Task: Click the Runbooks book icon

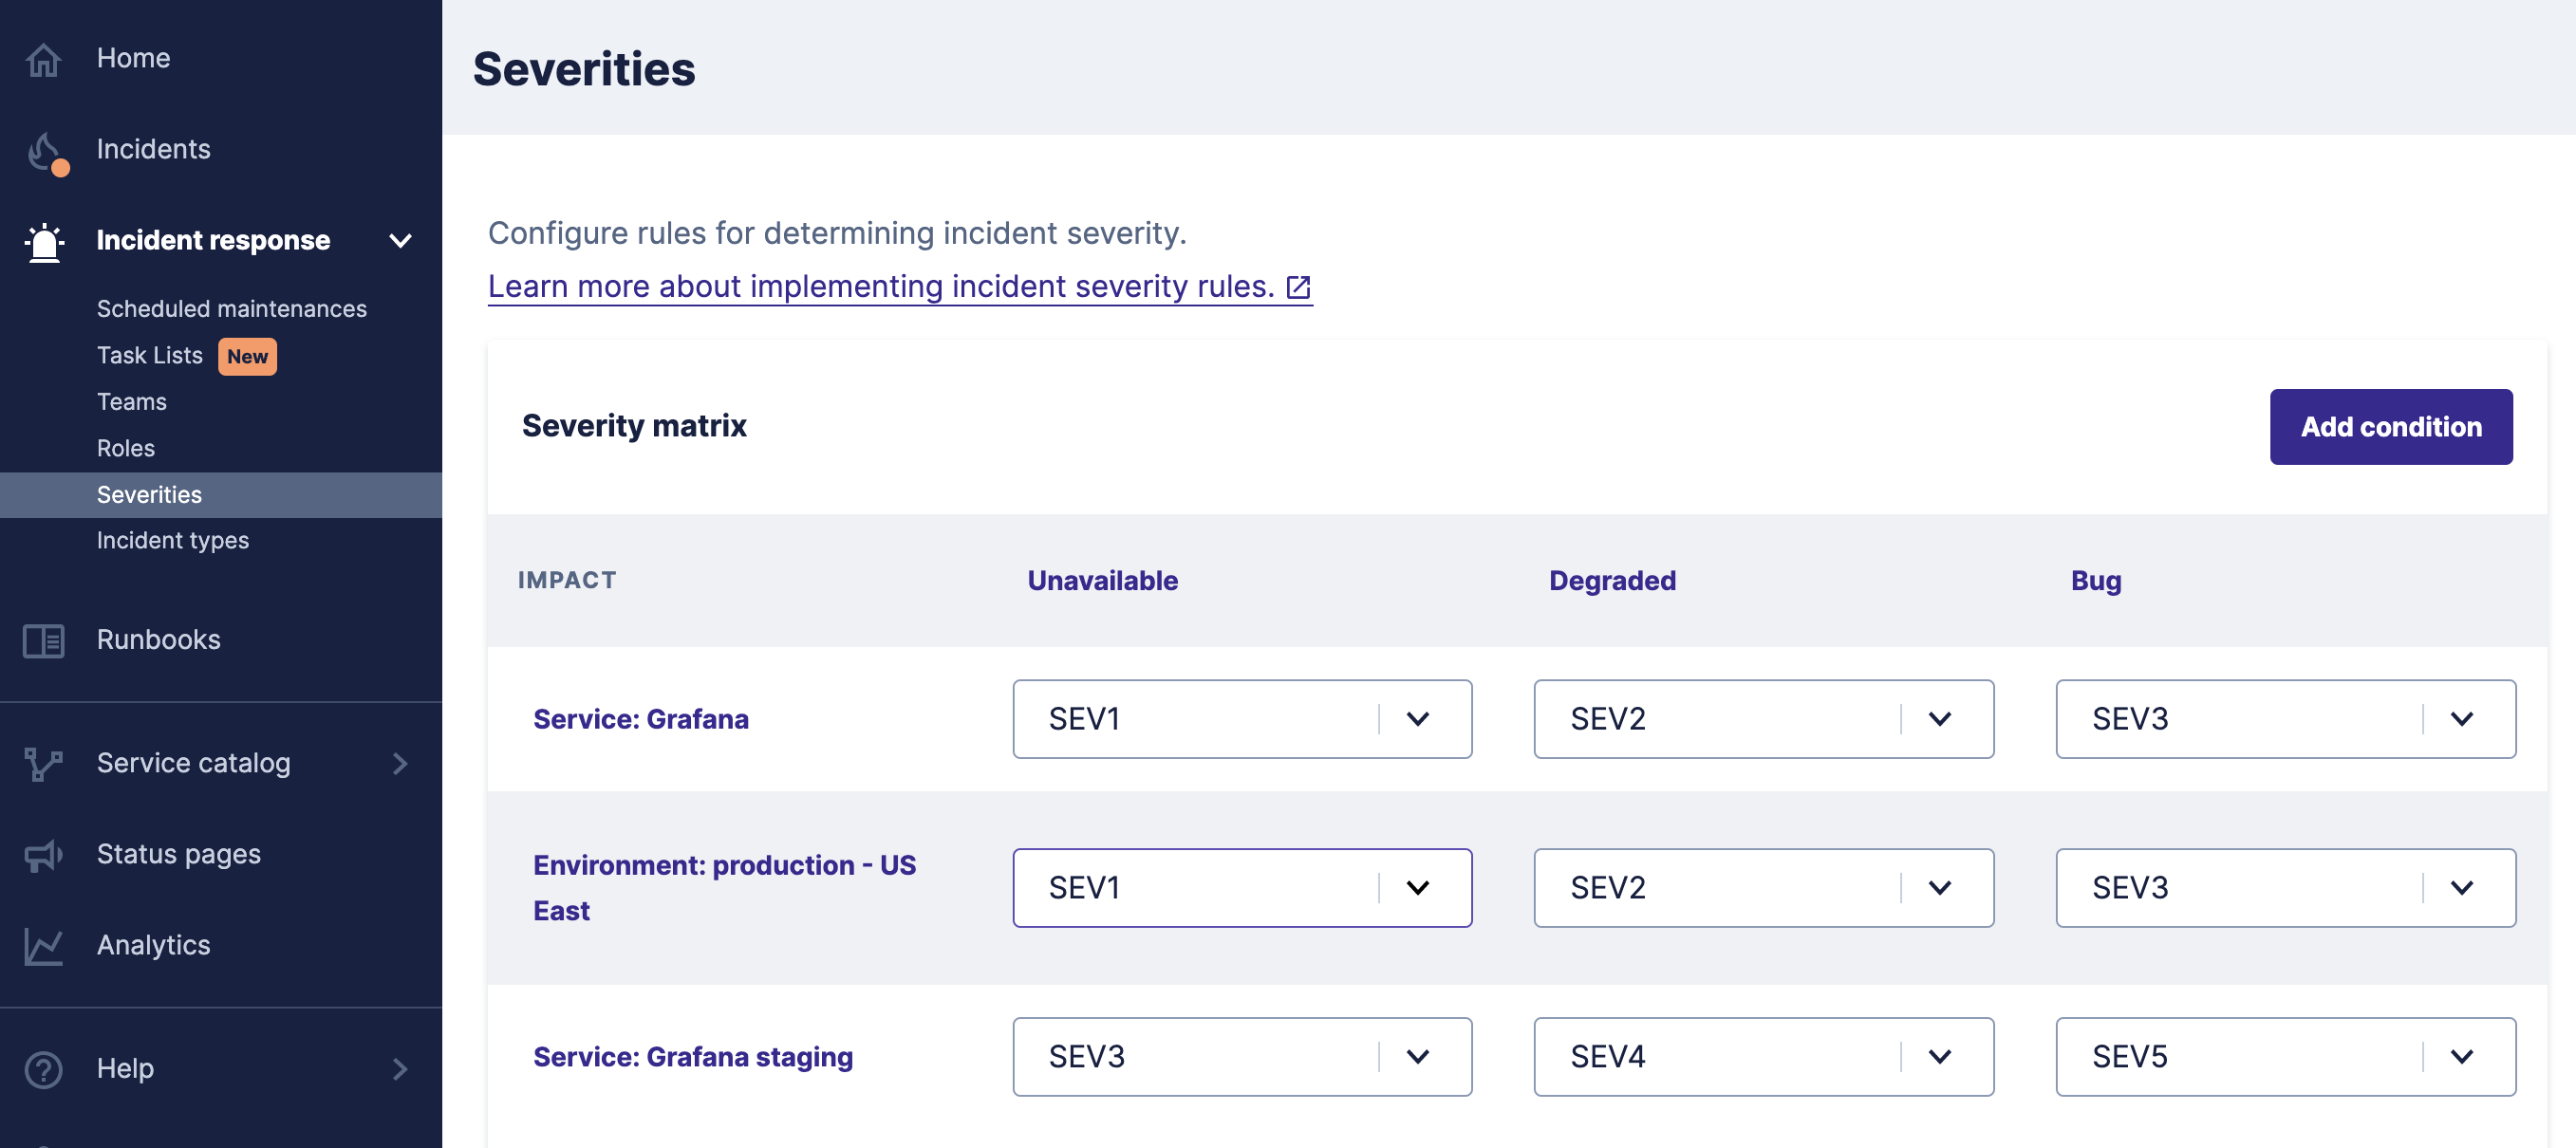Action: click(x=43, y=640)
